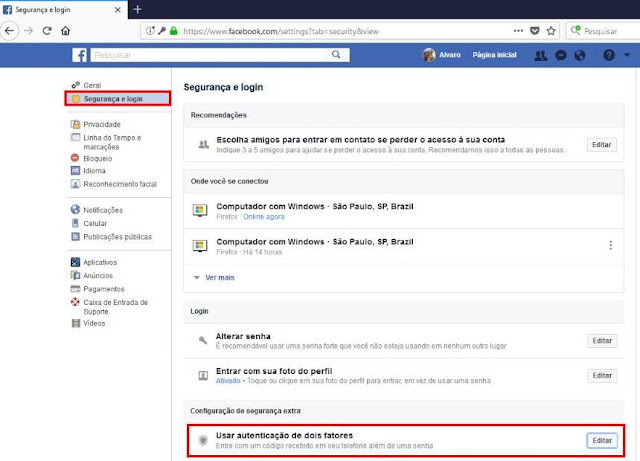The image size is (640, 461).
Task: Go back with the browser back arrow
Action: [x=9, y=31]
